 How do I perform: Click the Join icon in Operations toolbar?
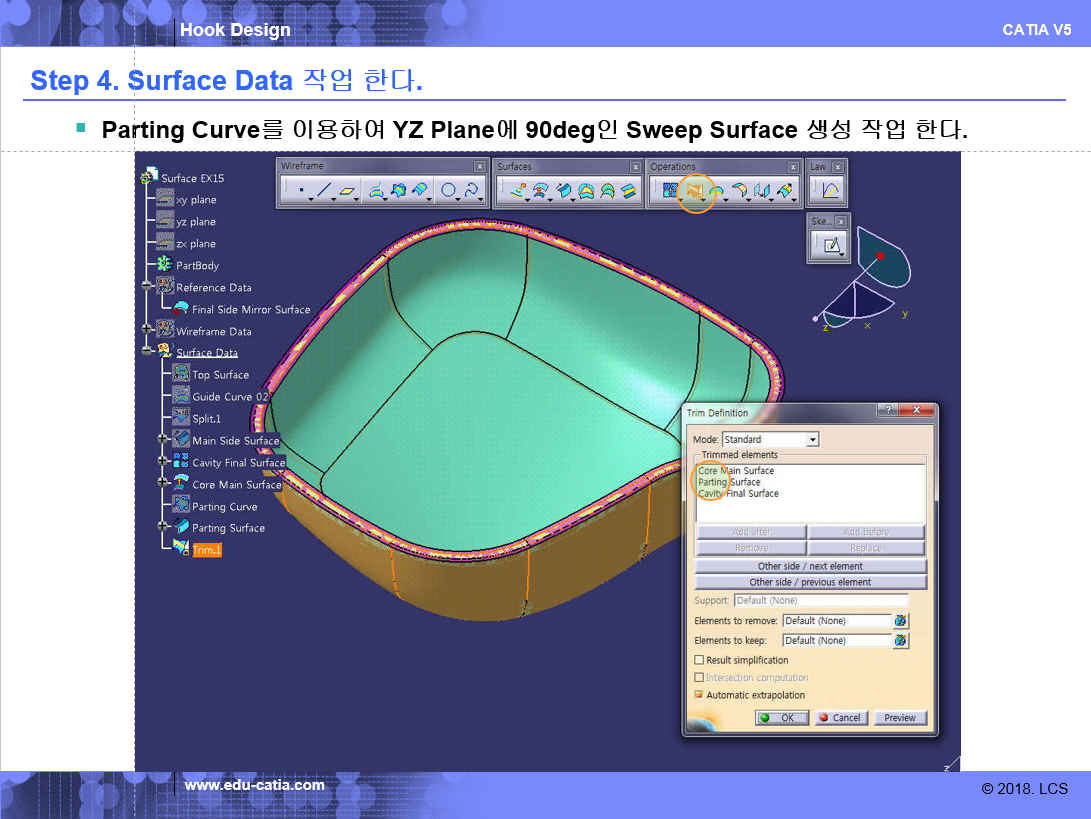(x=670, y=190)
